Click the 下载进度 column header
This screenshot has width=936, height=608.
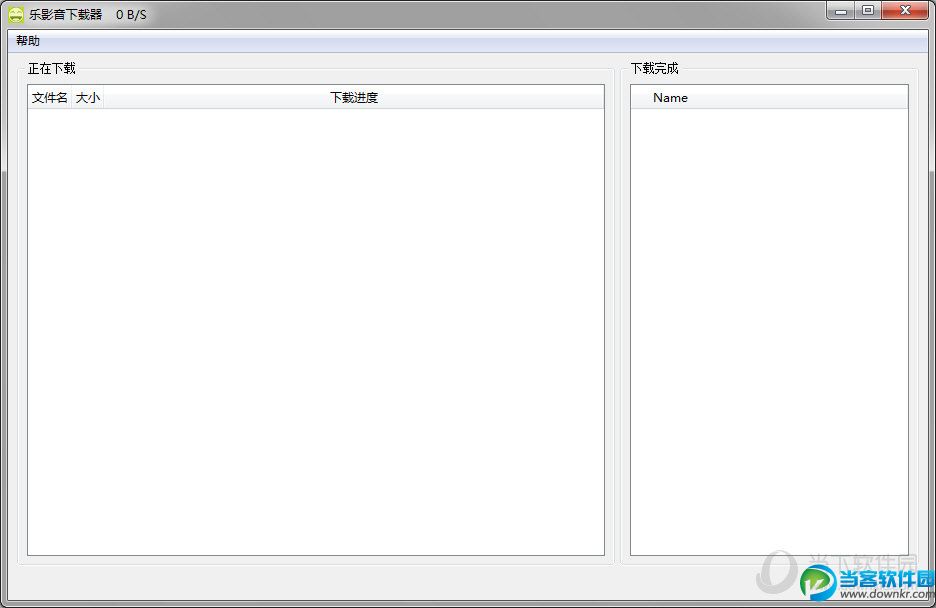coord(354,97)
